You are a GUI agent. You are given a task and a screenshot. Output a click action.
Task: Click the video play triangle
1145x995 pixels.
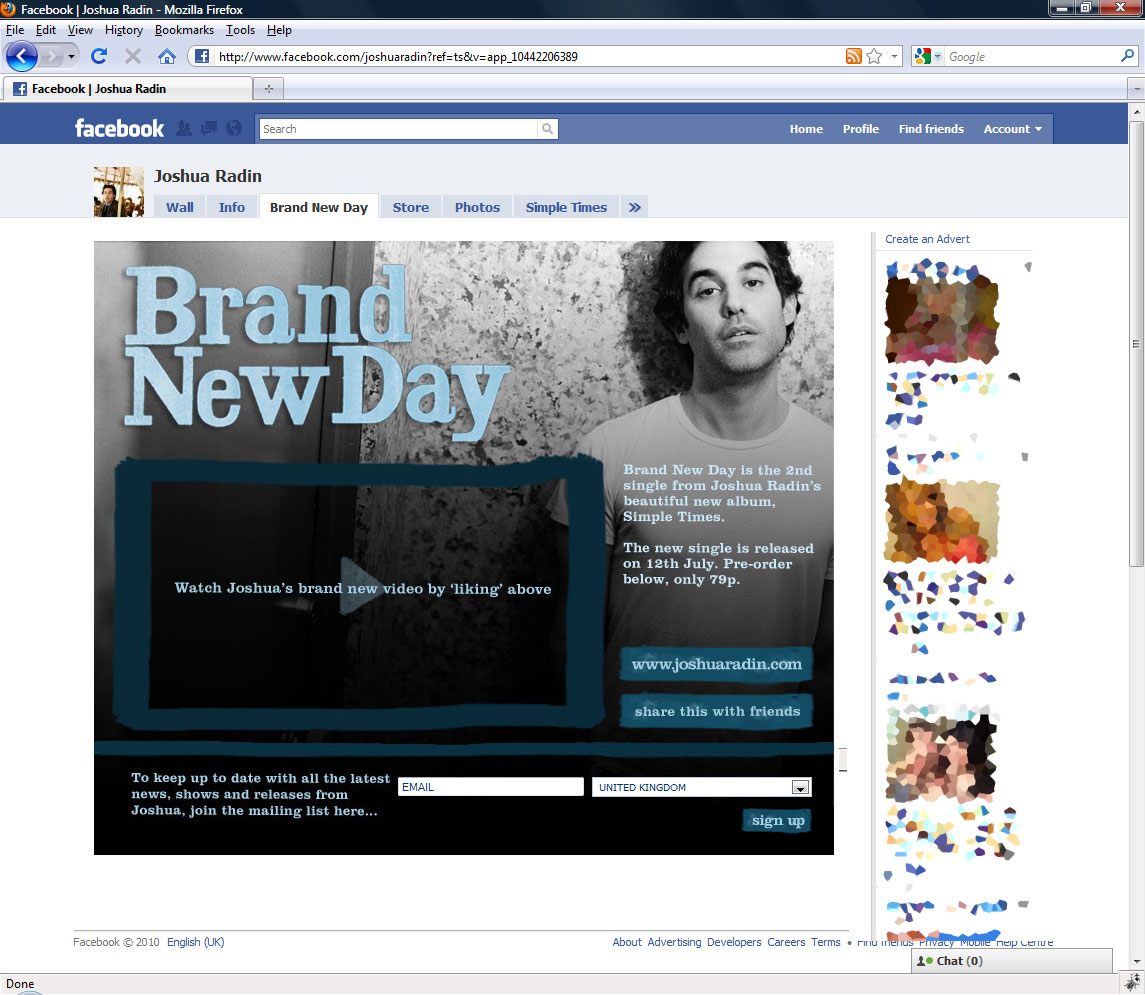click(x=359, y=587)
